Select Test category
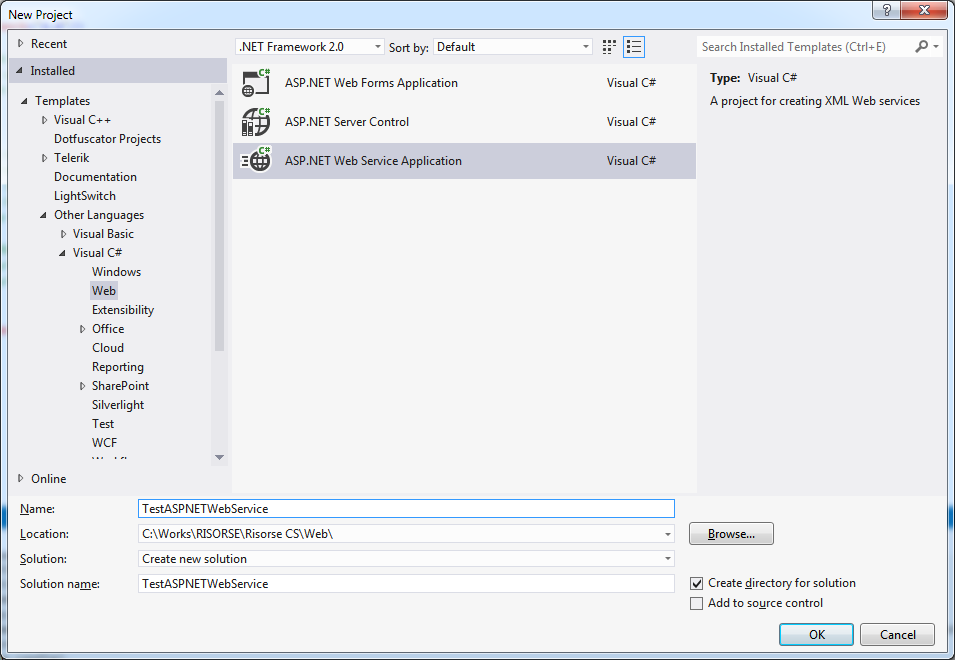The width and height of the screenshot is (955, 660). point(103,424)
